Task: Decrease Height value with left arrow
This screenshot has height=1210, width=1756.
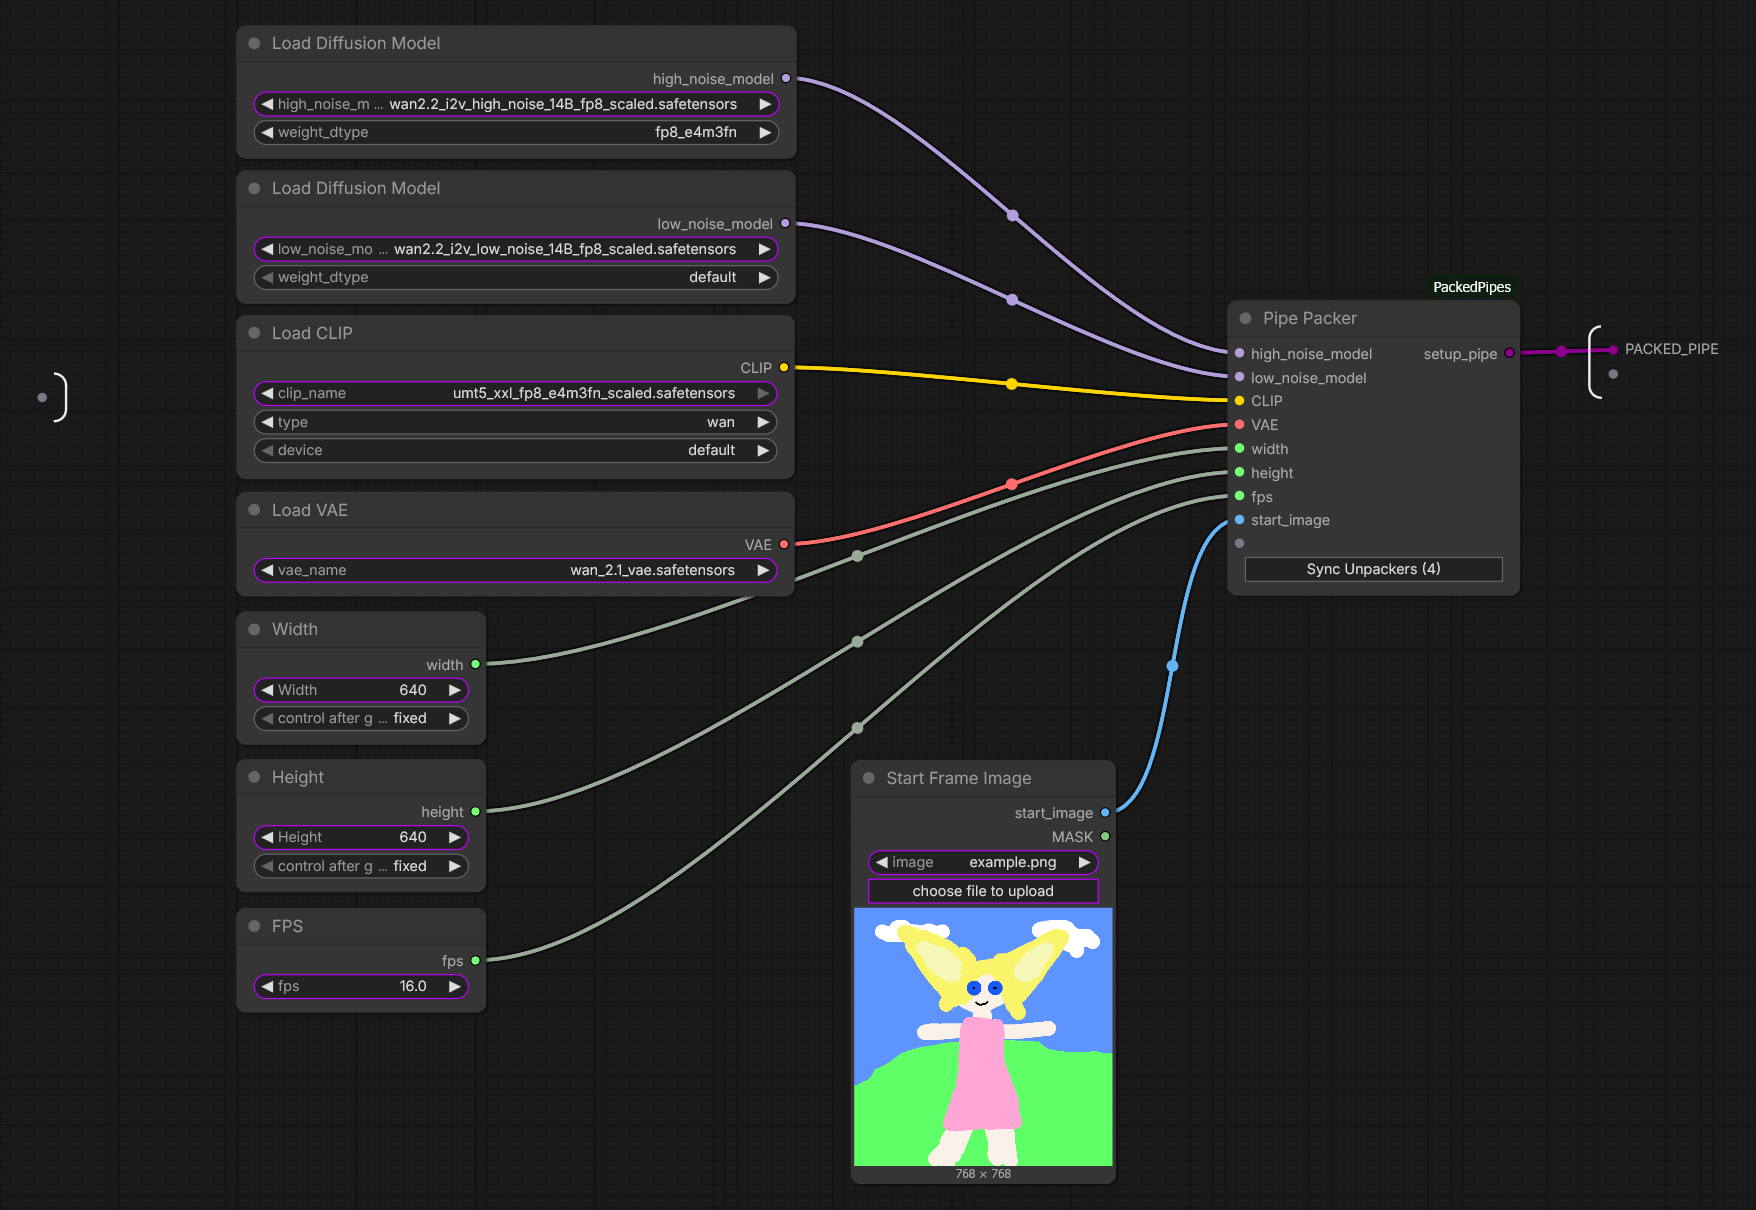Action: (267, 837)
